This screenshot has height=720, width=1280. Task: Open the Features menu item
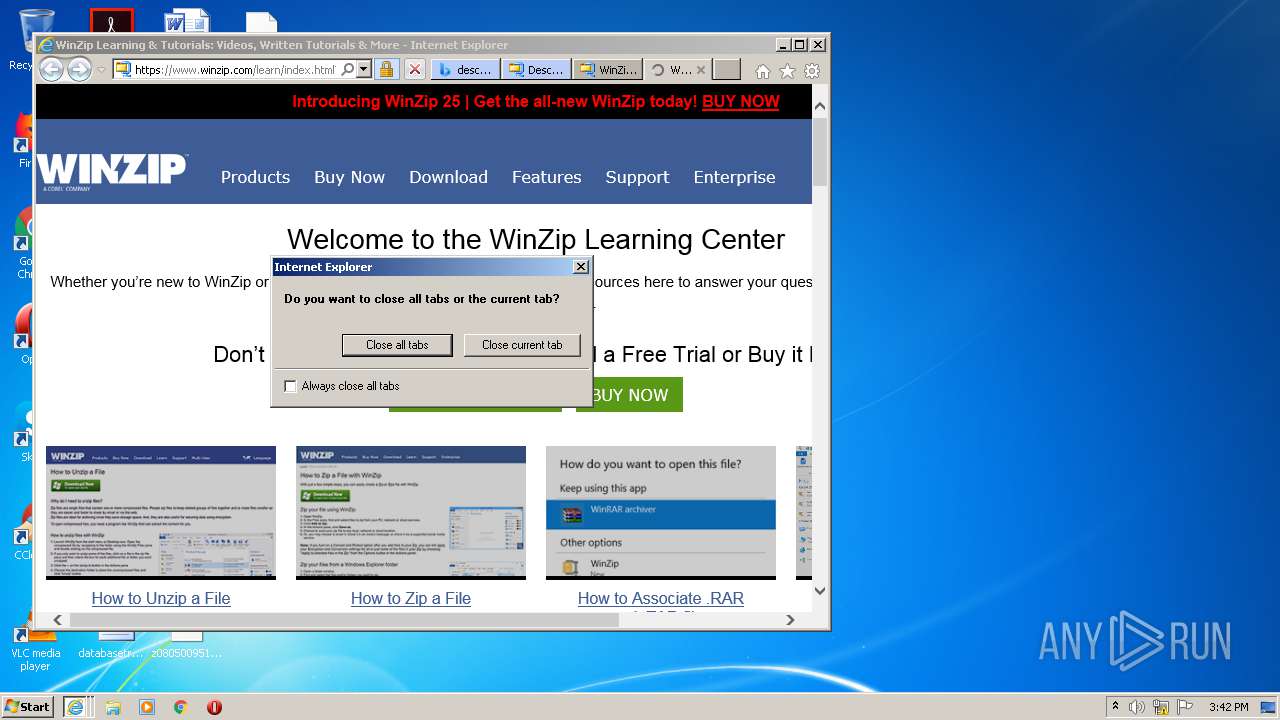tap(546, 177)
